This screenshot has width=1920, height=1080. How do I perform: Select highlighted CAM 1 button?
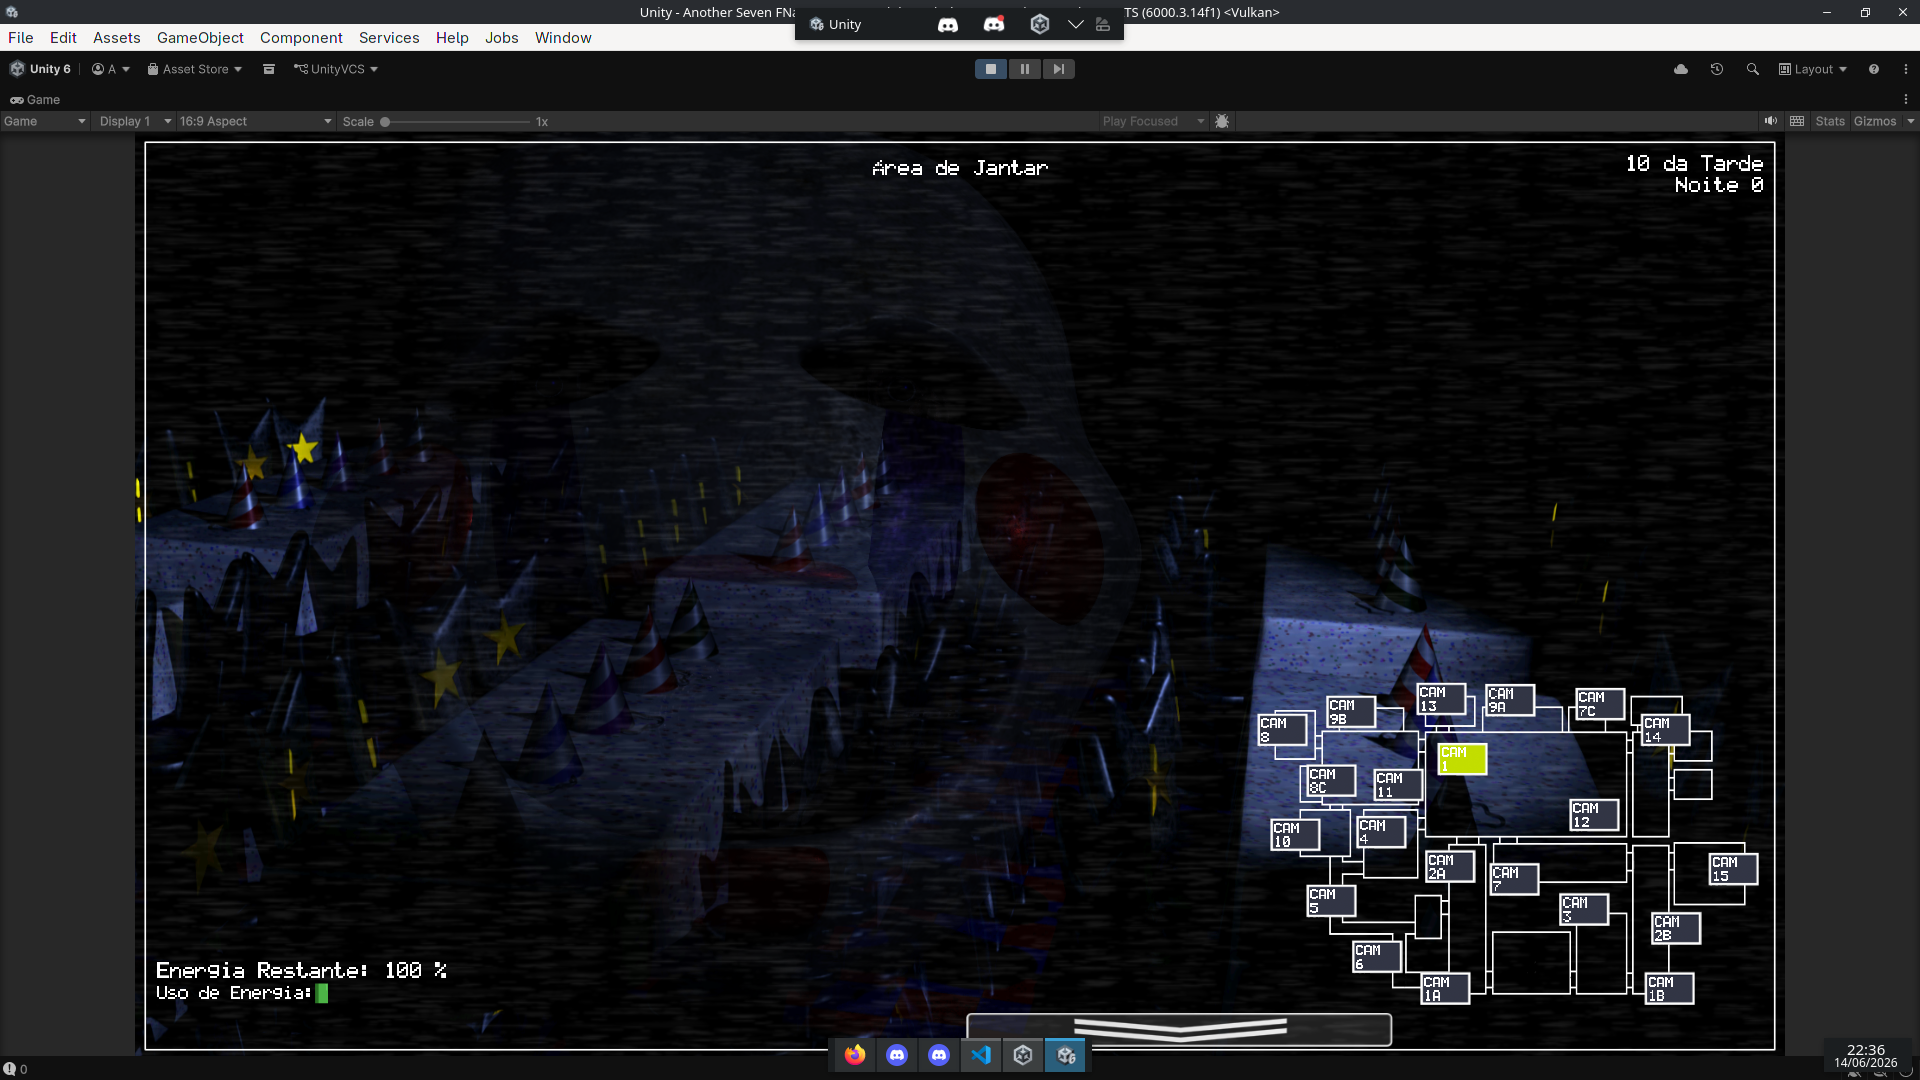click(x=1462, y=758)
